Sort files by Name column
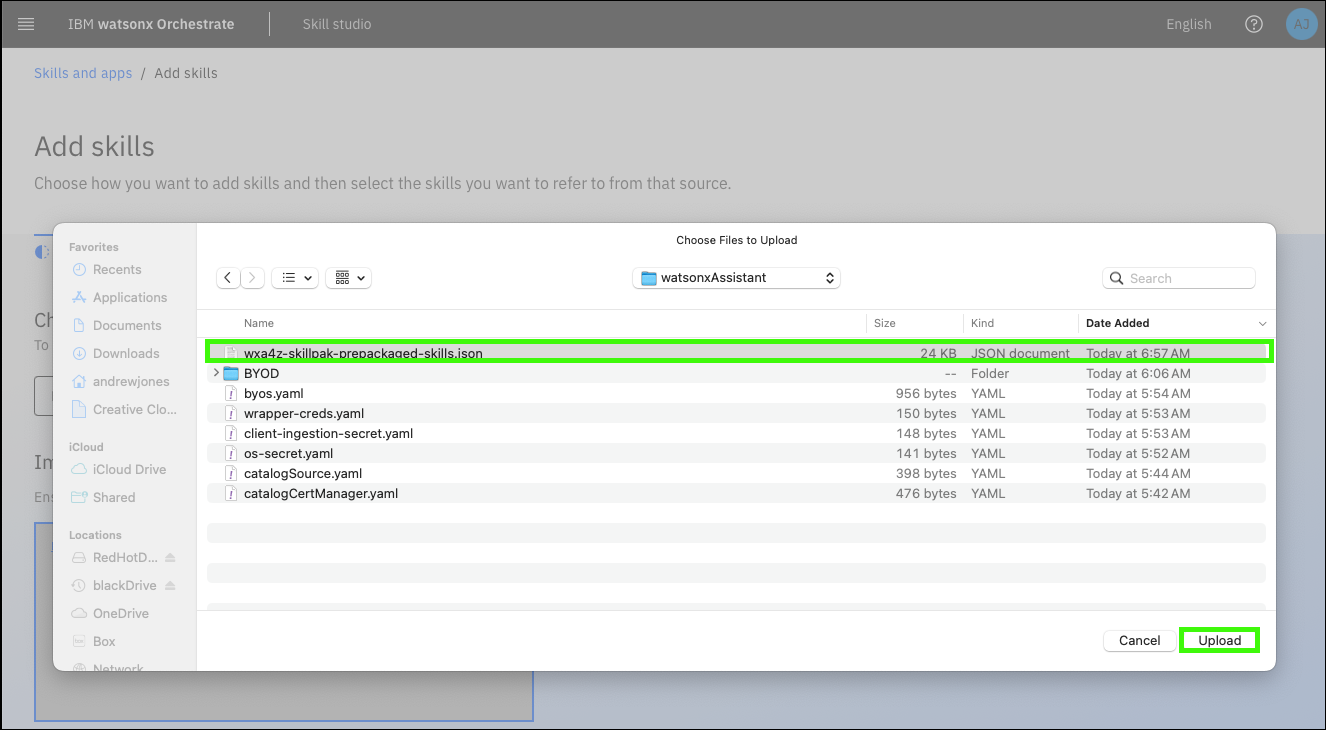The width and height of the screenshot is (1326, 730). (x=259, y=323)
